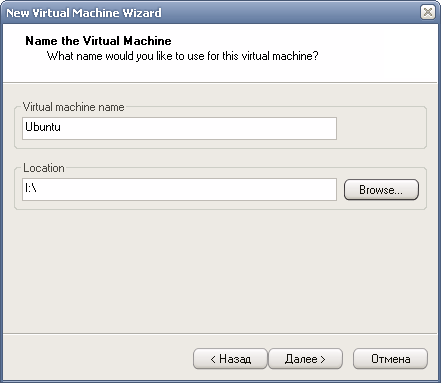This screenshot has width=441, height=383.
Task: Open the Browse... folder dialog
Action: pyautogui.click(x=381, y=190)
